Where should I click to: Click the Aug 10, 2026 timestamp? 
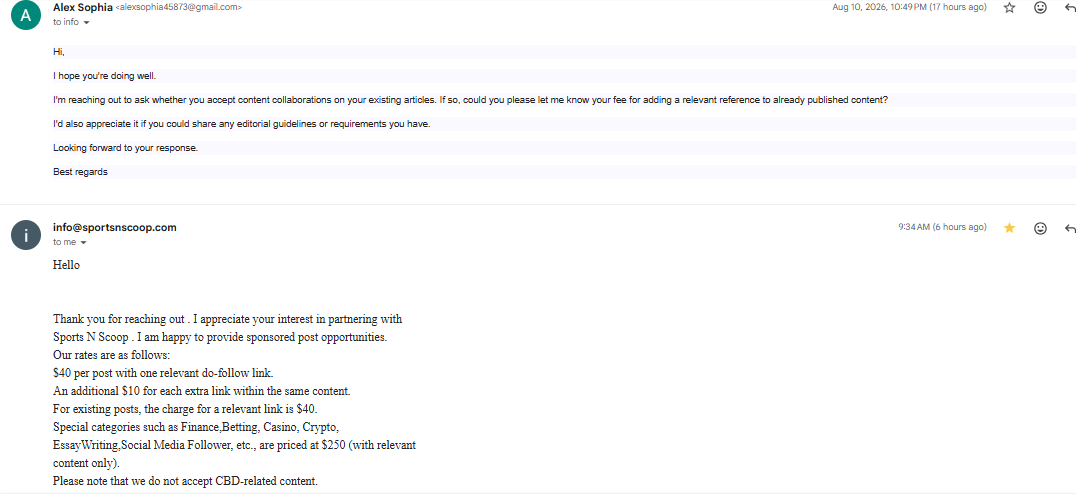click(909, 7)
